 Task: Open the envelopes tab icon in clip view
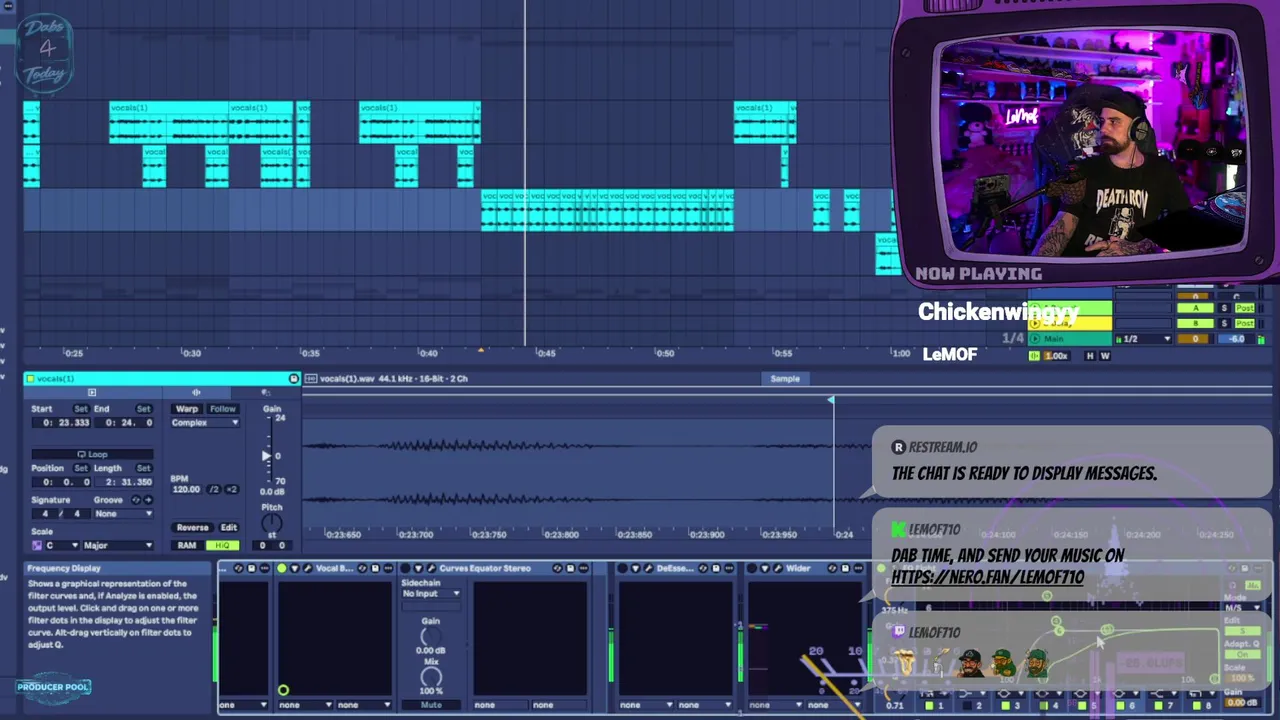click(x=266, y=393)
